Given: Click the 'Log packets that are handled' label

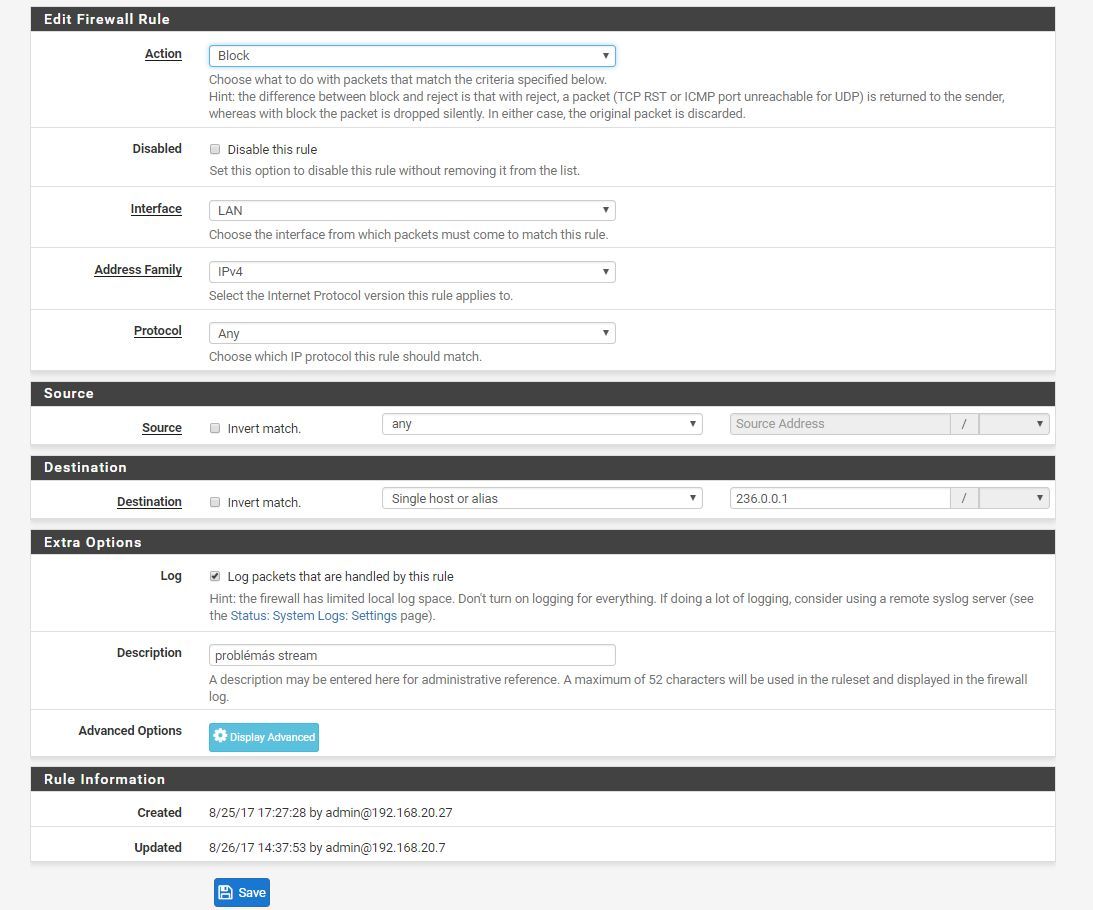Looking at the screenshot, I should (340, 577).
